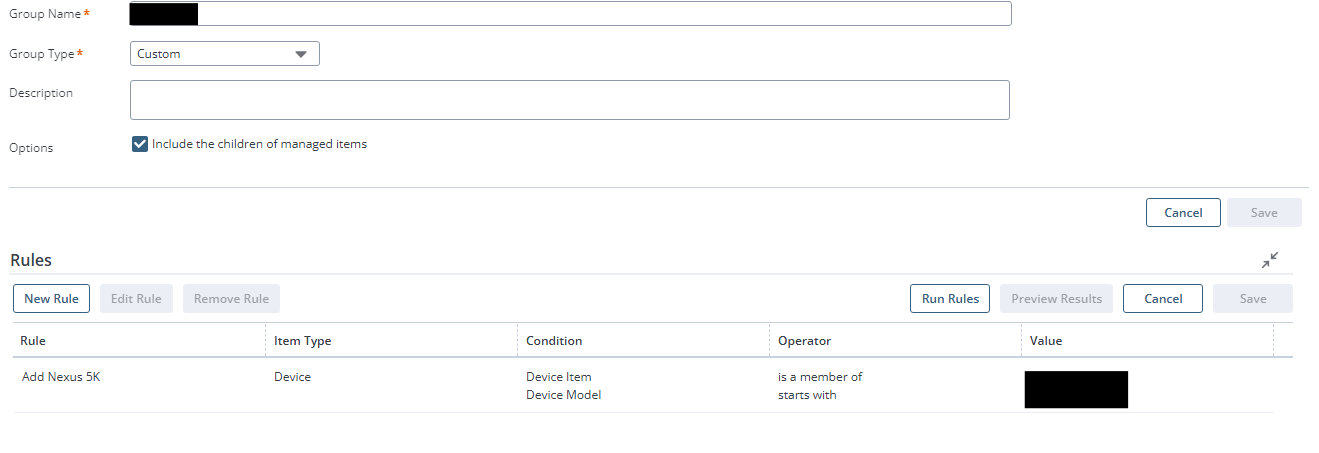The height and width of the screenshot is (453, 1319).
Task: Toggle Include the children of managed items
Action: click(x=140, y=144)
